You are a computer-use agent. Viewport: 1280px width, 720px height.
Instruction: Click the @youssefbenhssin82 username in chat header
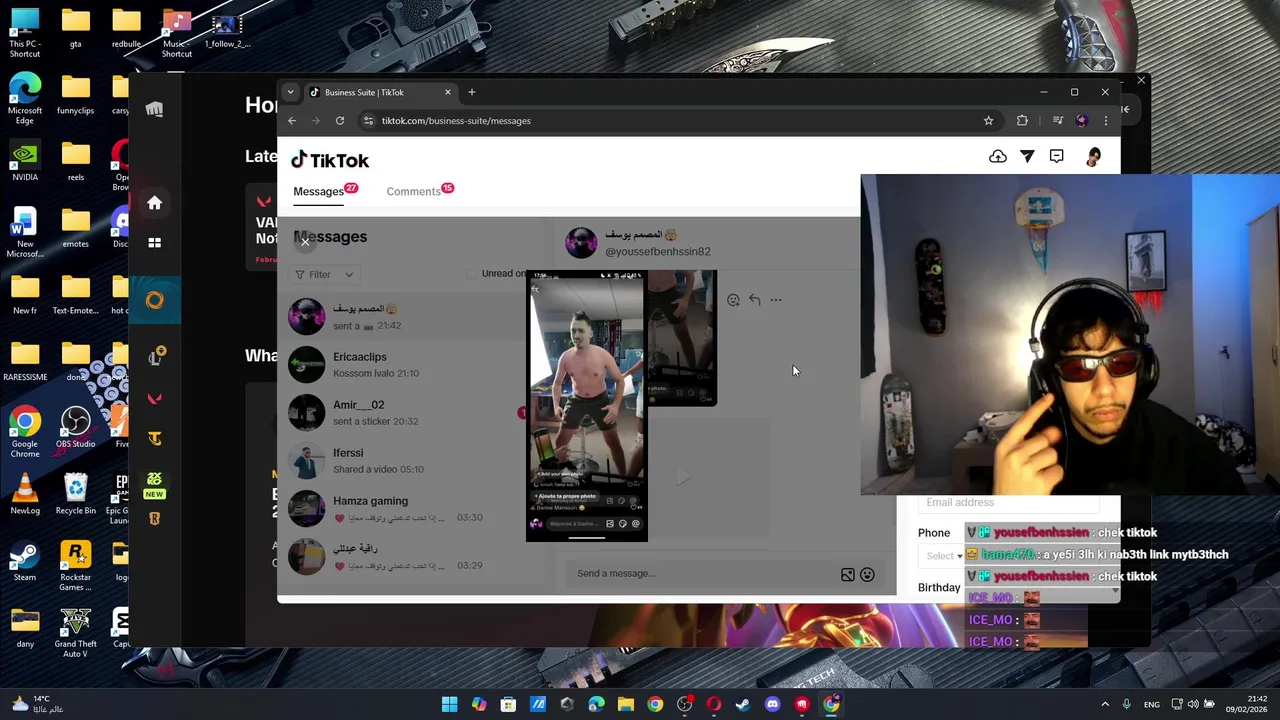tap(658, 252)
